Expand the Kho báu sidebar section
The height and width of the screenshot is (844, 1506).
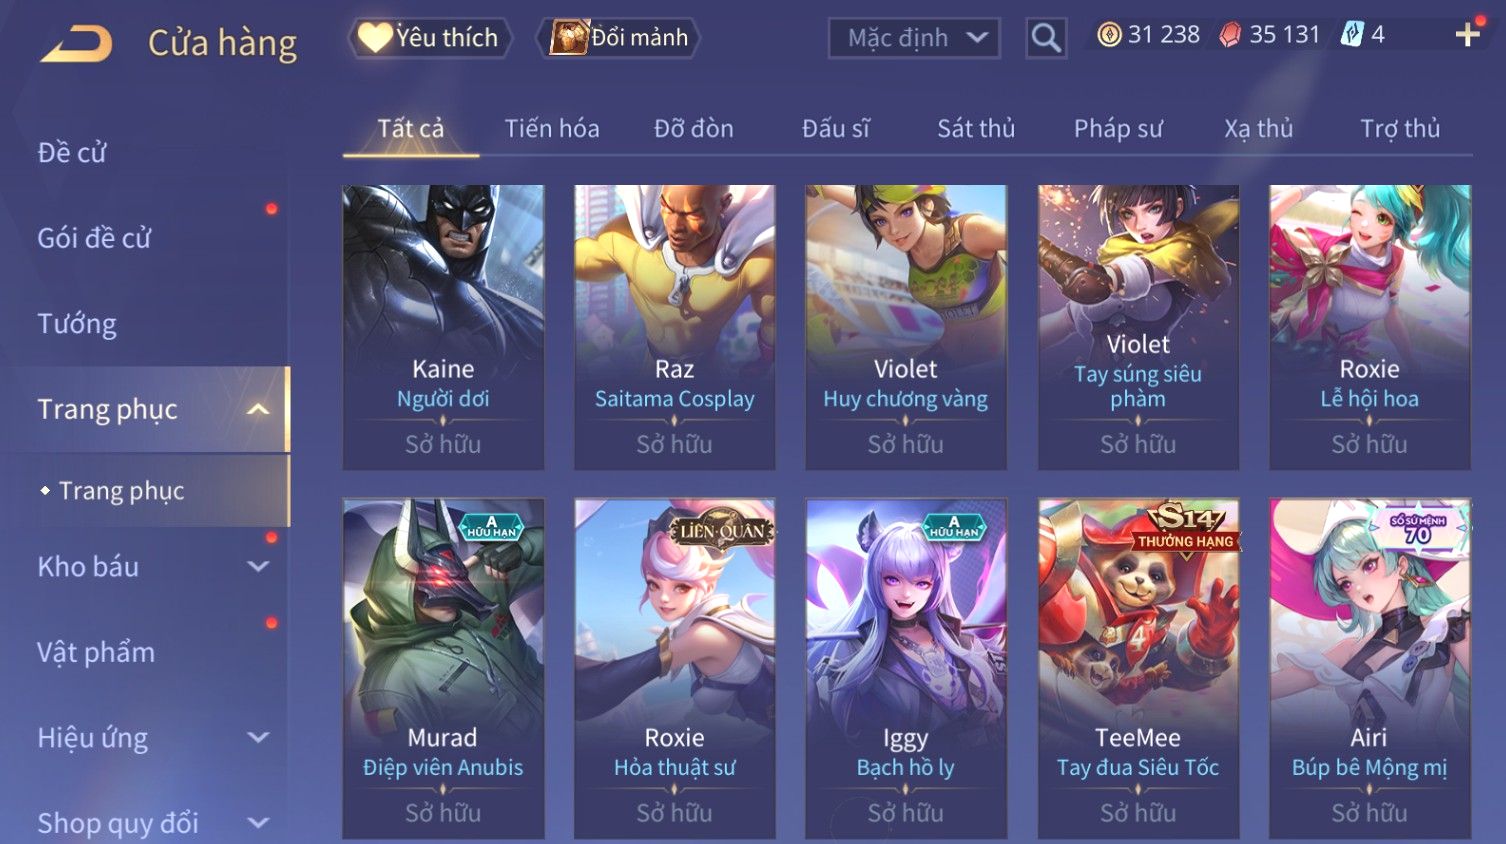[x=258, y=567]
